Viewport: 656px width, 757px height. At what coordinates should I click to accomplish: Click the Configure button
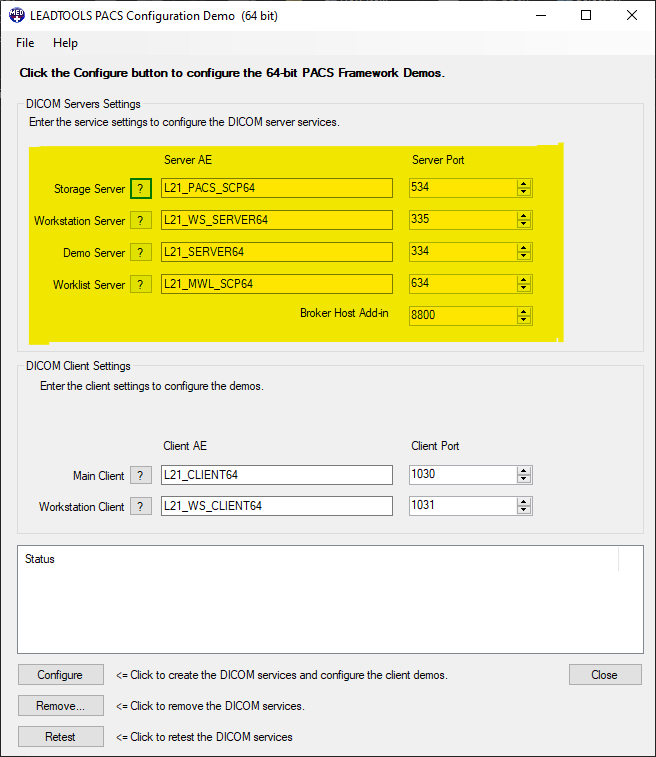click(x=61, y=674)
